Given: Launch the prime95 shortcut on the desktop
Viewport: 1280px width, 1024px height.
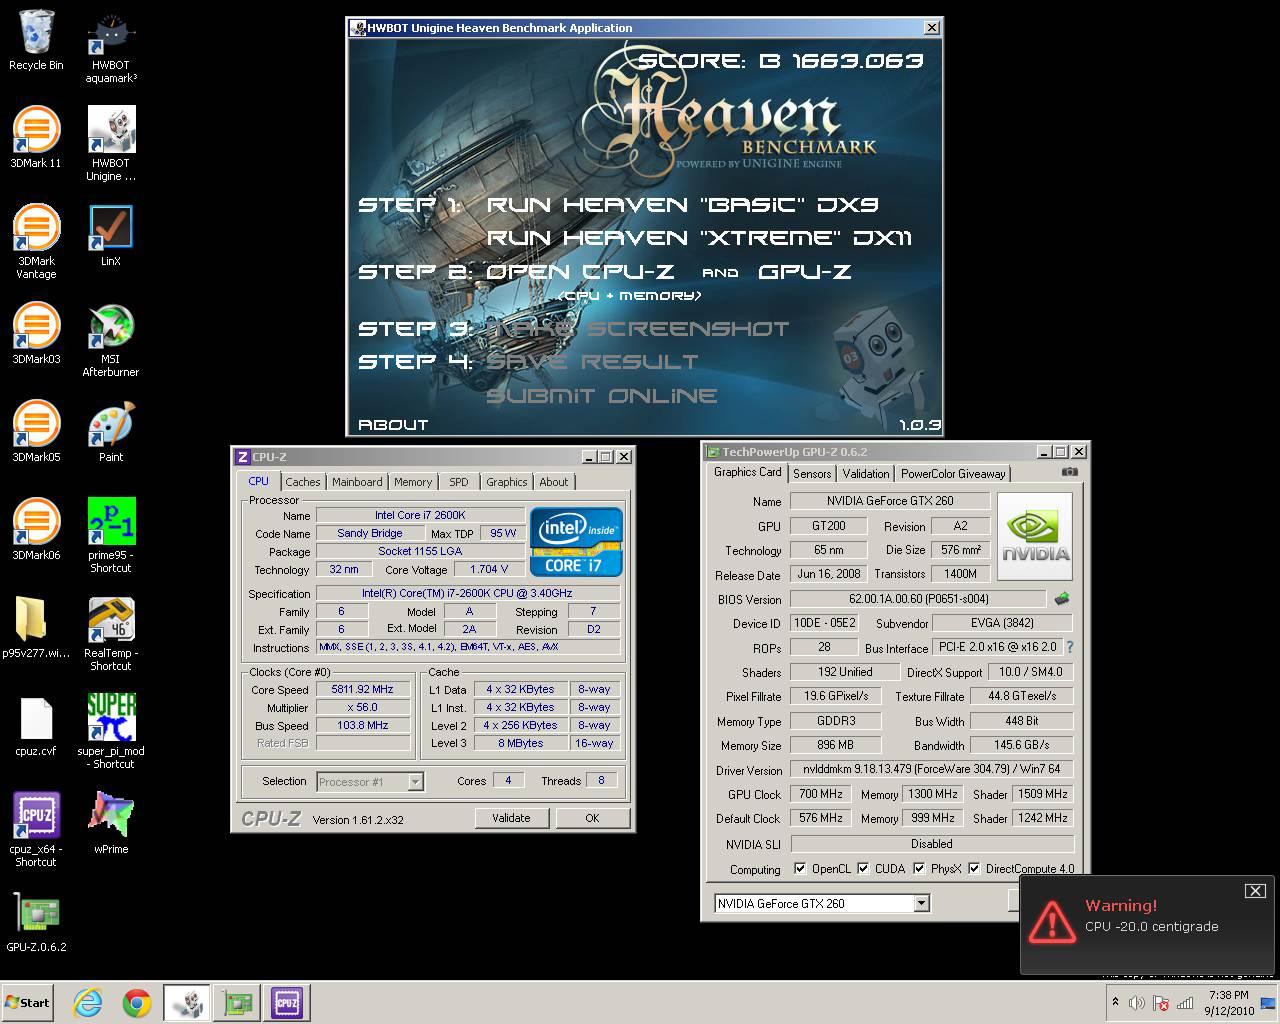Looking at the screenshot, I should tap(111, 535).
